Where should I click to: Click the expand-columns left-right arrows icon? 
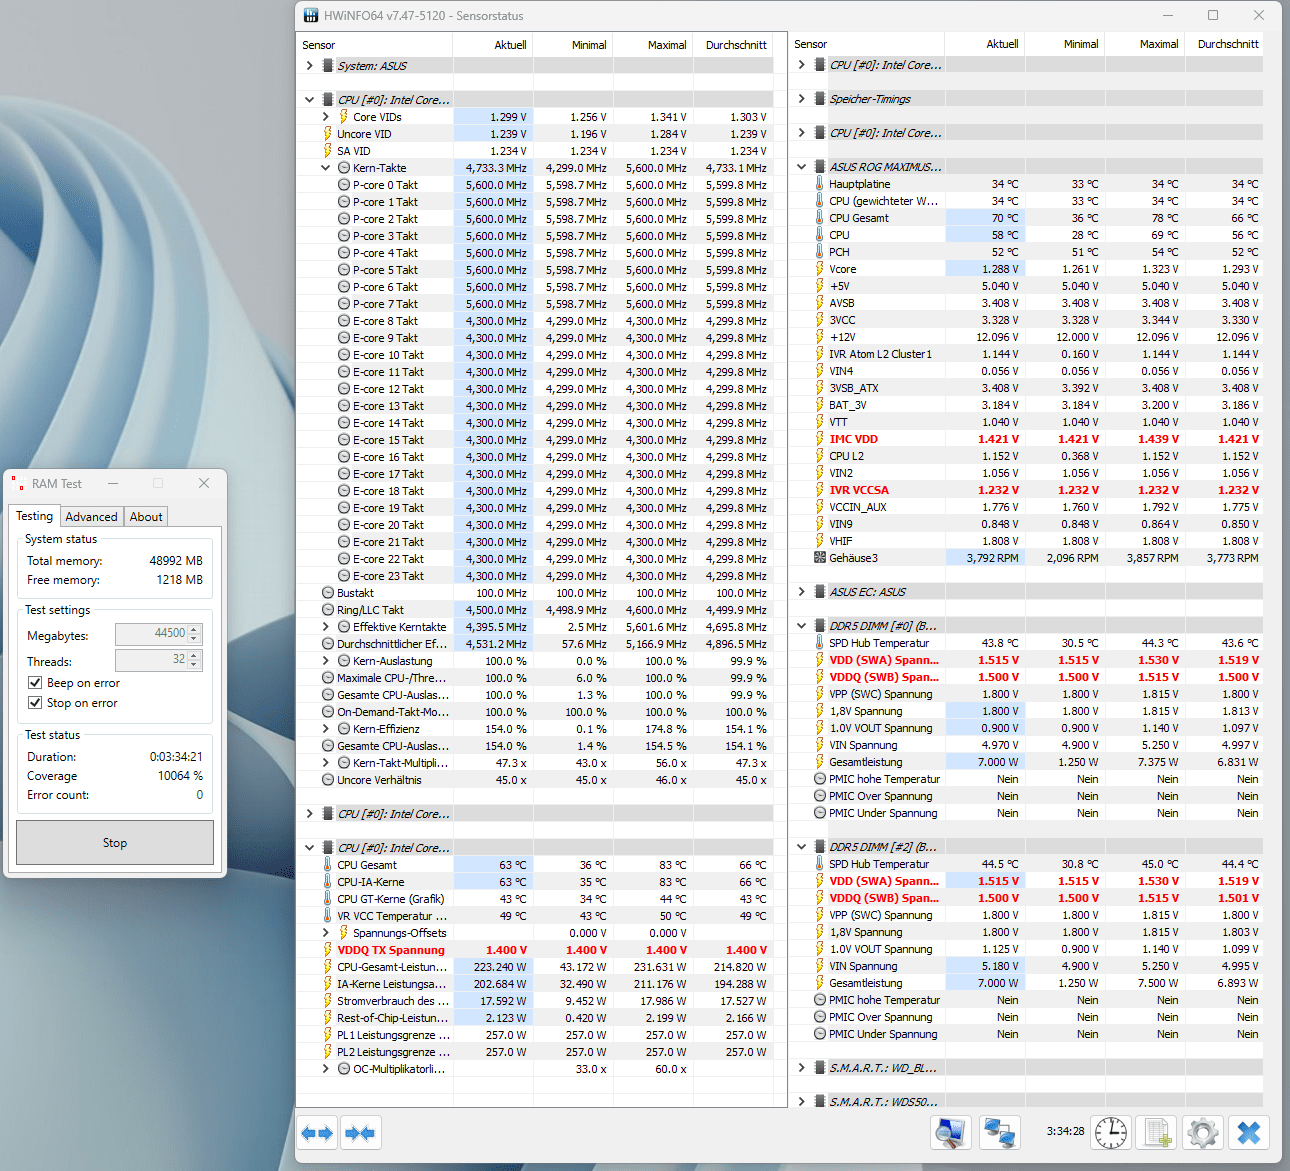tap(317, 1133)
